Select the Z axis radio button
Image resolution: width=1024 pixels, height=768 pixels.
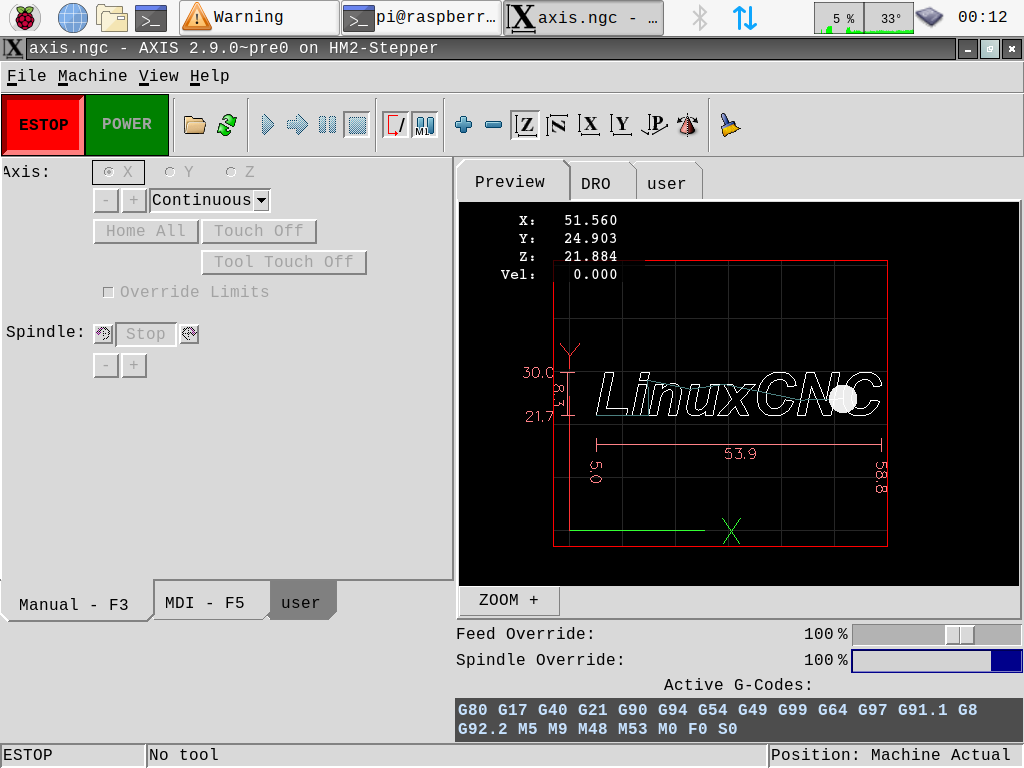click(240, 172)
